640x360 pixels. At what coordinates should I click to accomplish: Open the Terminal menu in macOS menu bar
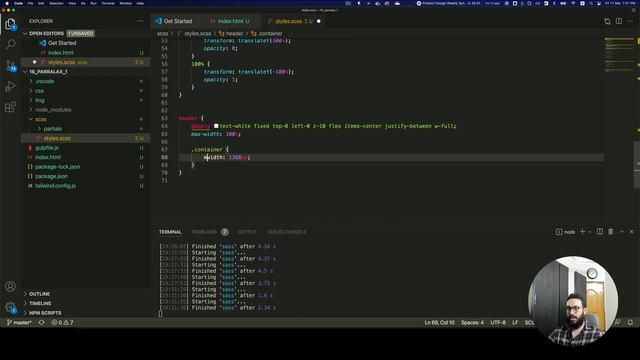pyautogui.click(x=108, y=3)
